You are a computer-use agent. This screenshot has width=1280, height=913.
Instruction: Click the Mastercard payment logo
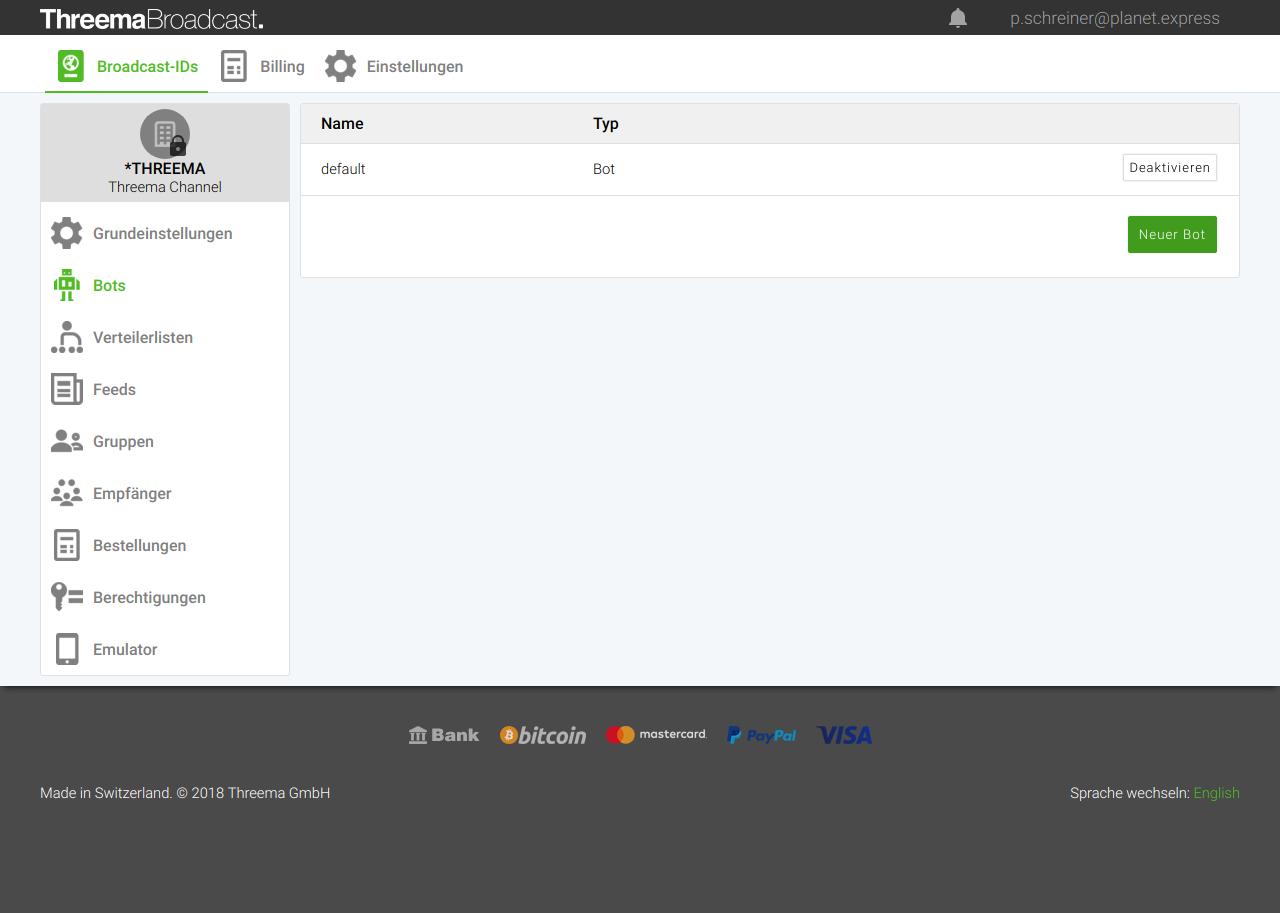click(x=656, y=735)
